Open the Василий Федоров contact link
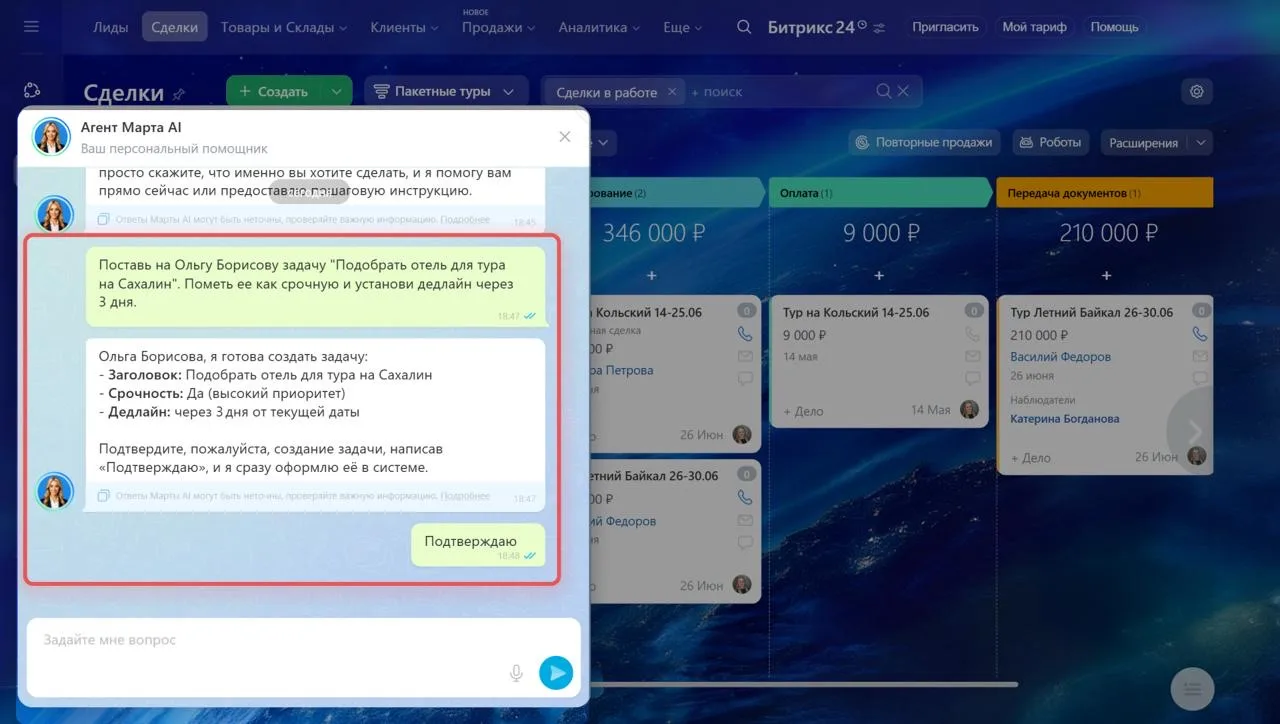Image resolution: width=1280 pixels, height=724 pixels. click(1060, 357)
